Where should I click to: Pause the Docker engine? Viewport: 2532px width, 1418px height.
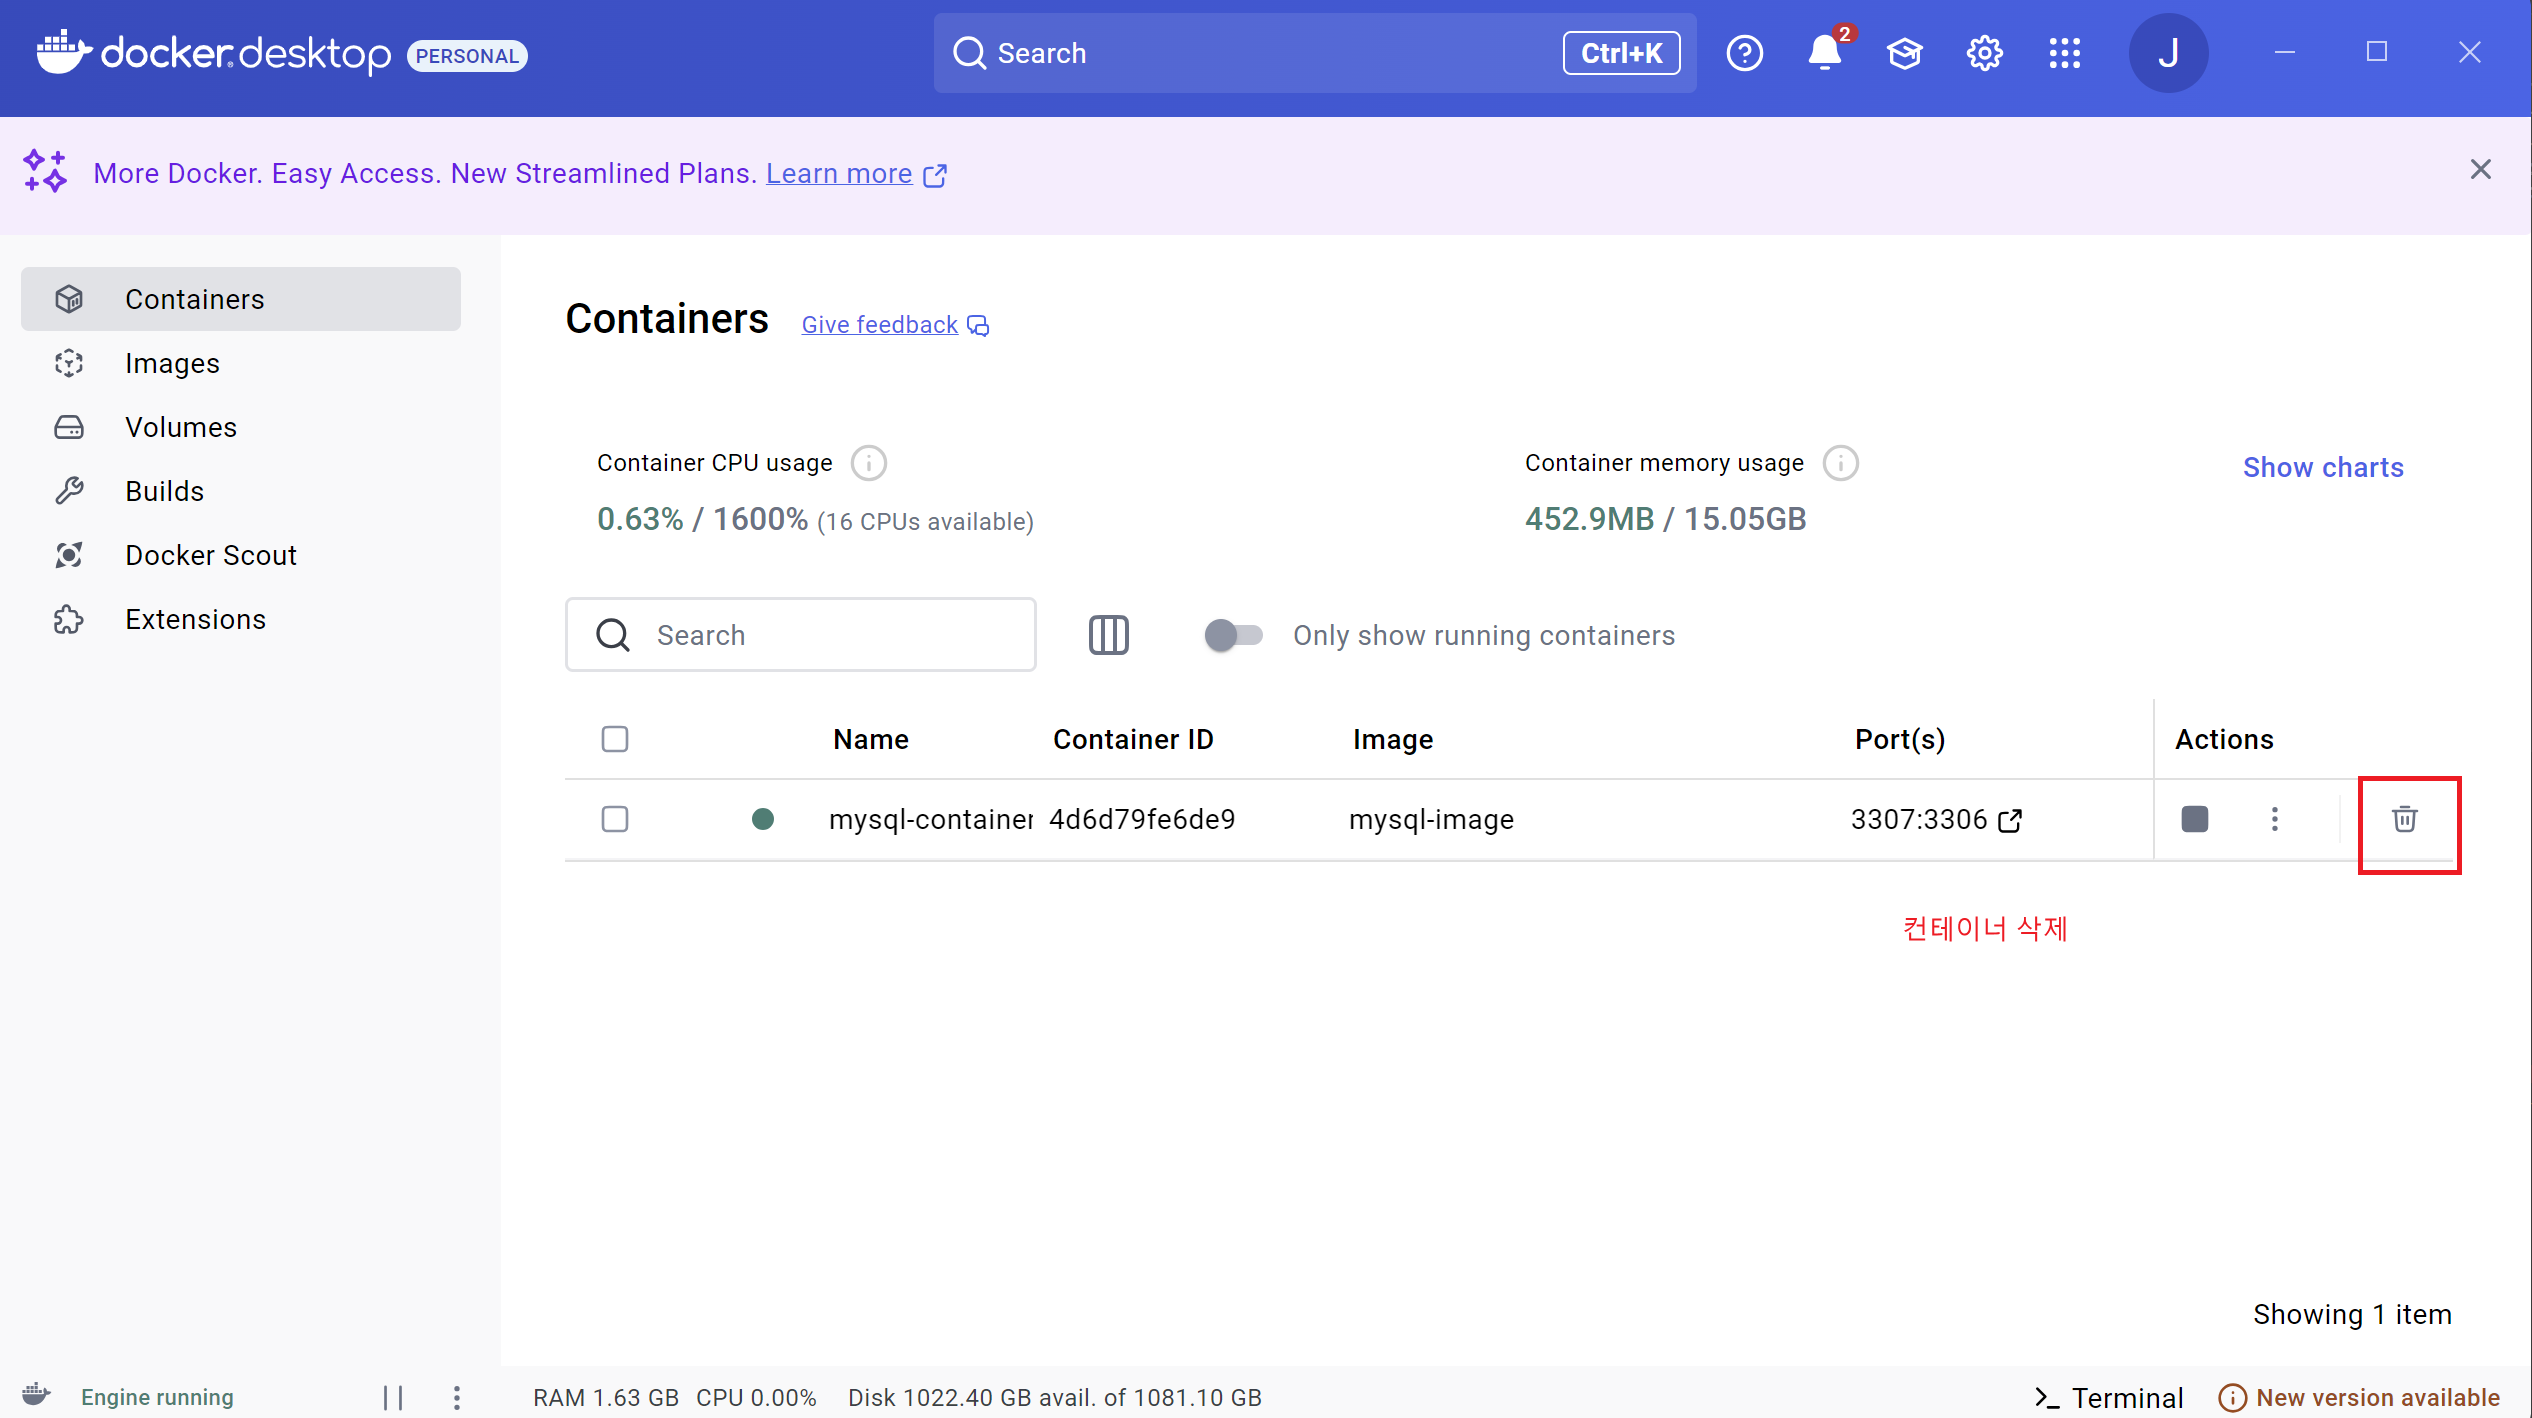coord(393,1397)
